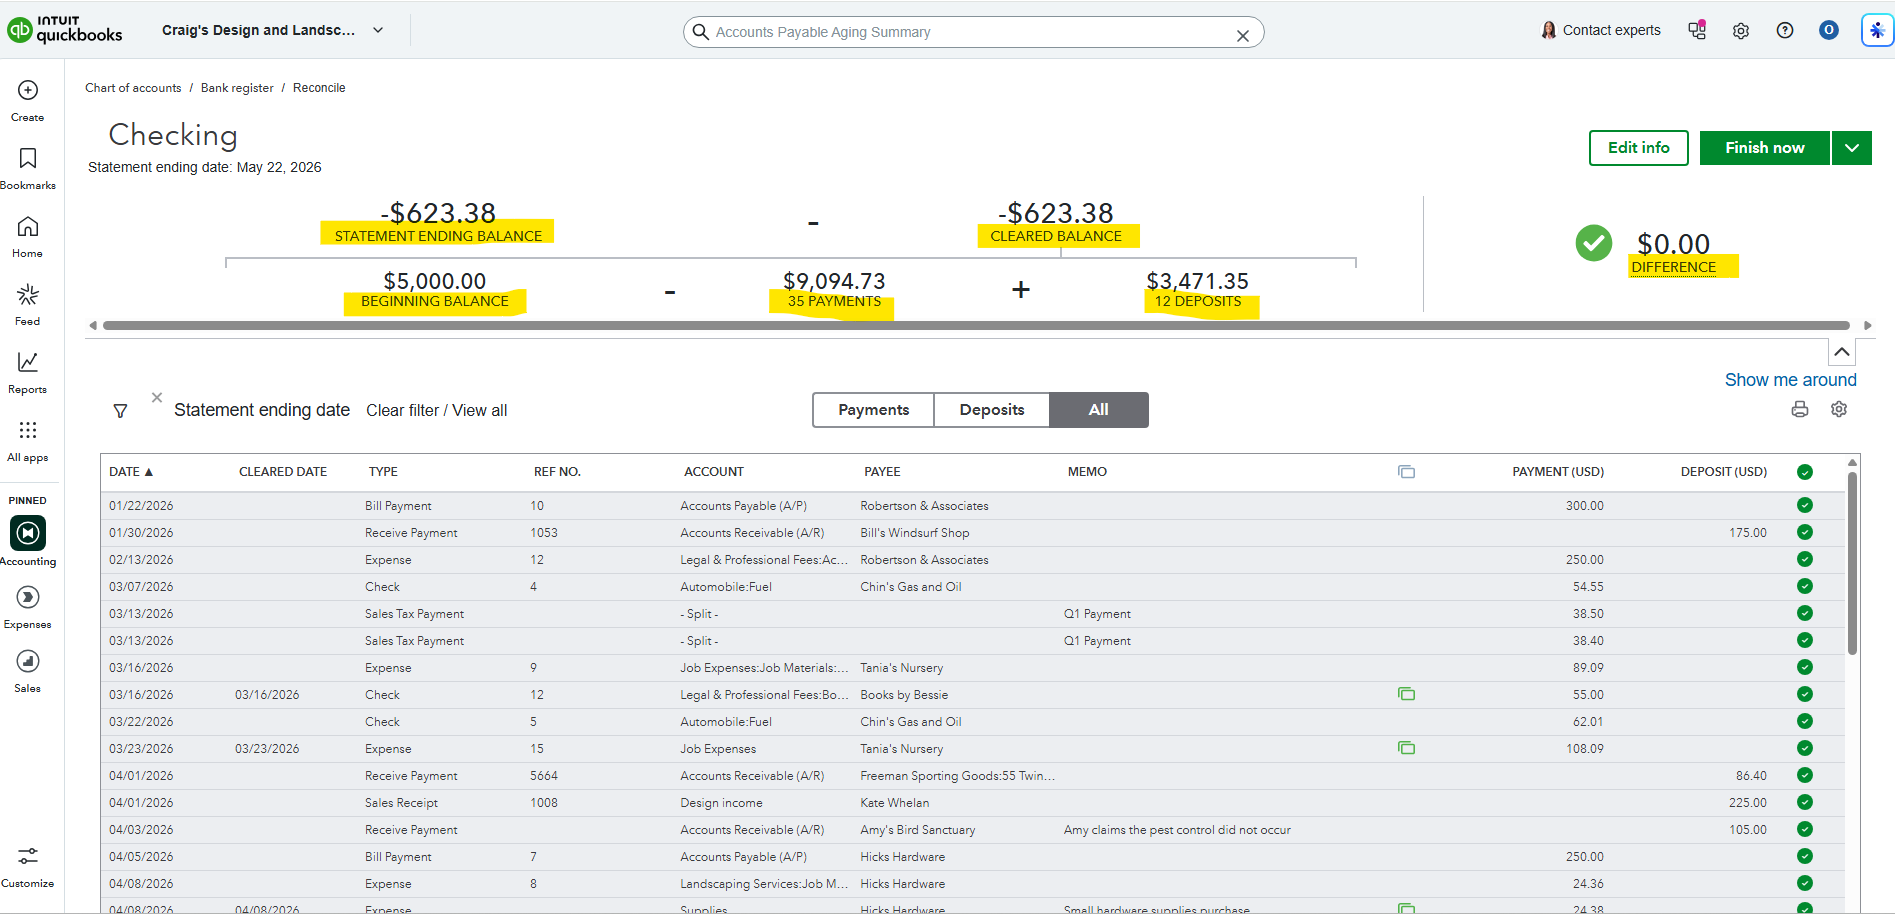Collapse the reconcile summary panel
1895x914 pixels.
click(1842, 352)
